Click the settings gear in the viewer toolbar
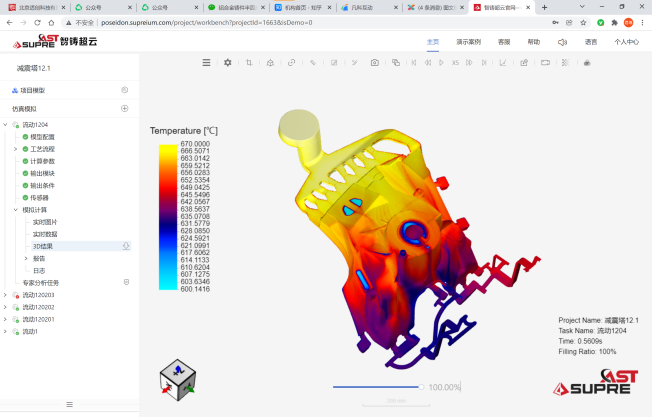The image size is (652, 417). click(227, 62)
